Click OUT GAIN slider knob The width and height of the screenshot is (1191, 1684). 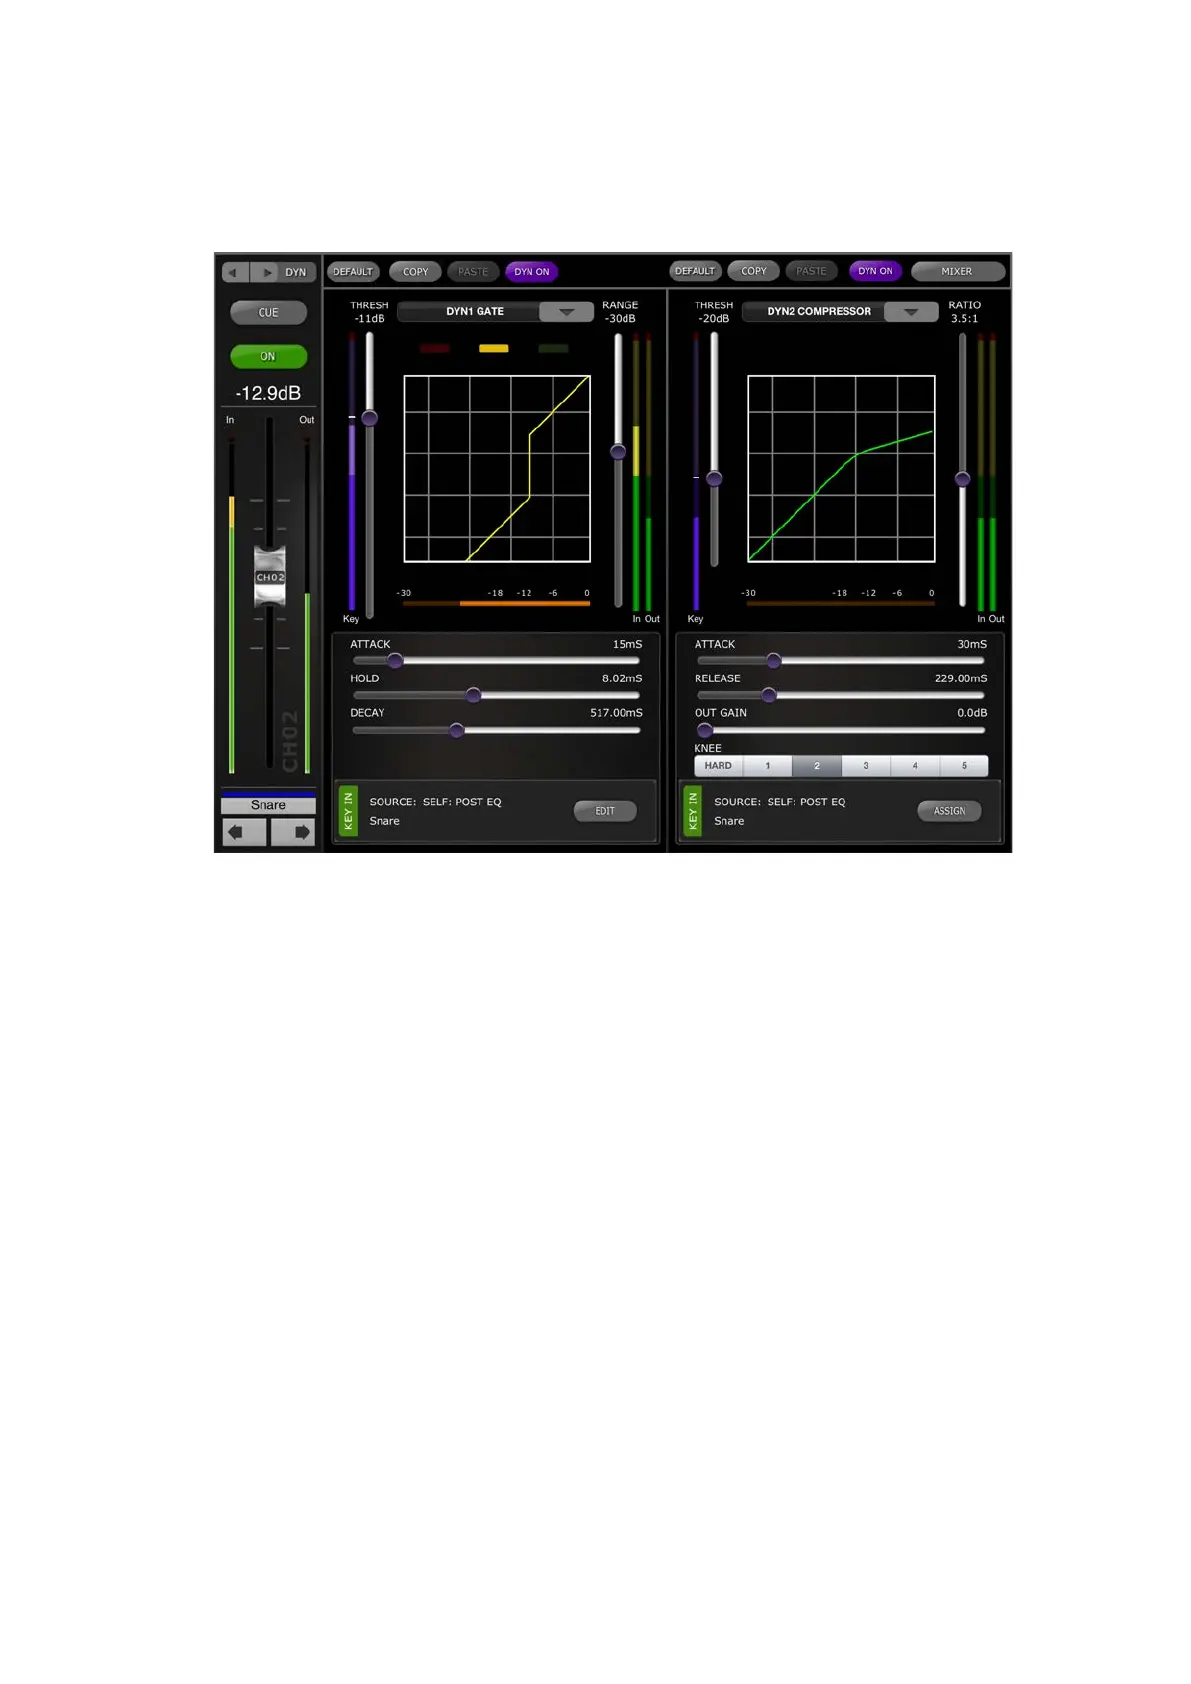[705, 731]
